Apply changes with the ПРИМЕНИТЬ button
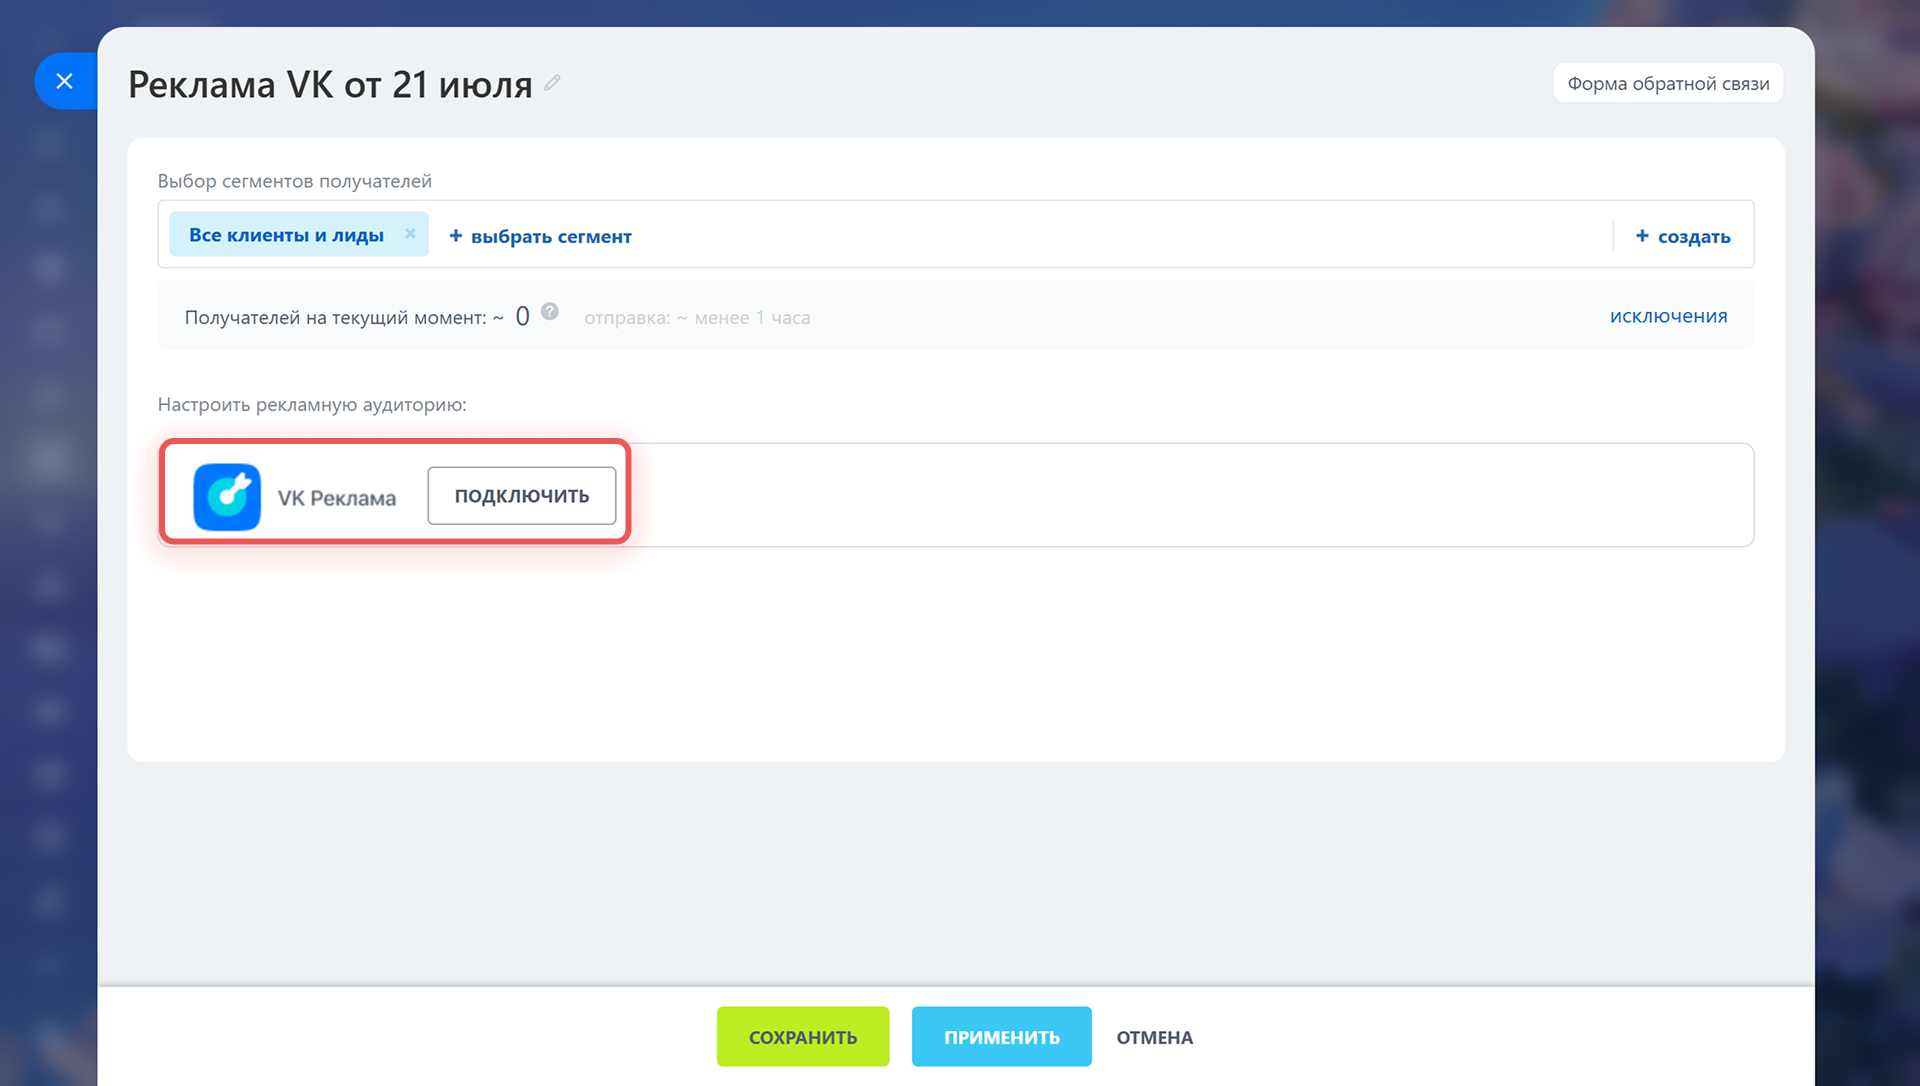Image resolution: width=1920 pixels, height=1086 pixels. click(x=1002, y=1037)
